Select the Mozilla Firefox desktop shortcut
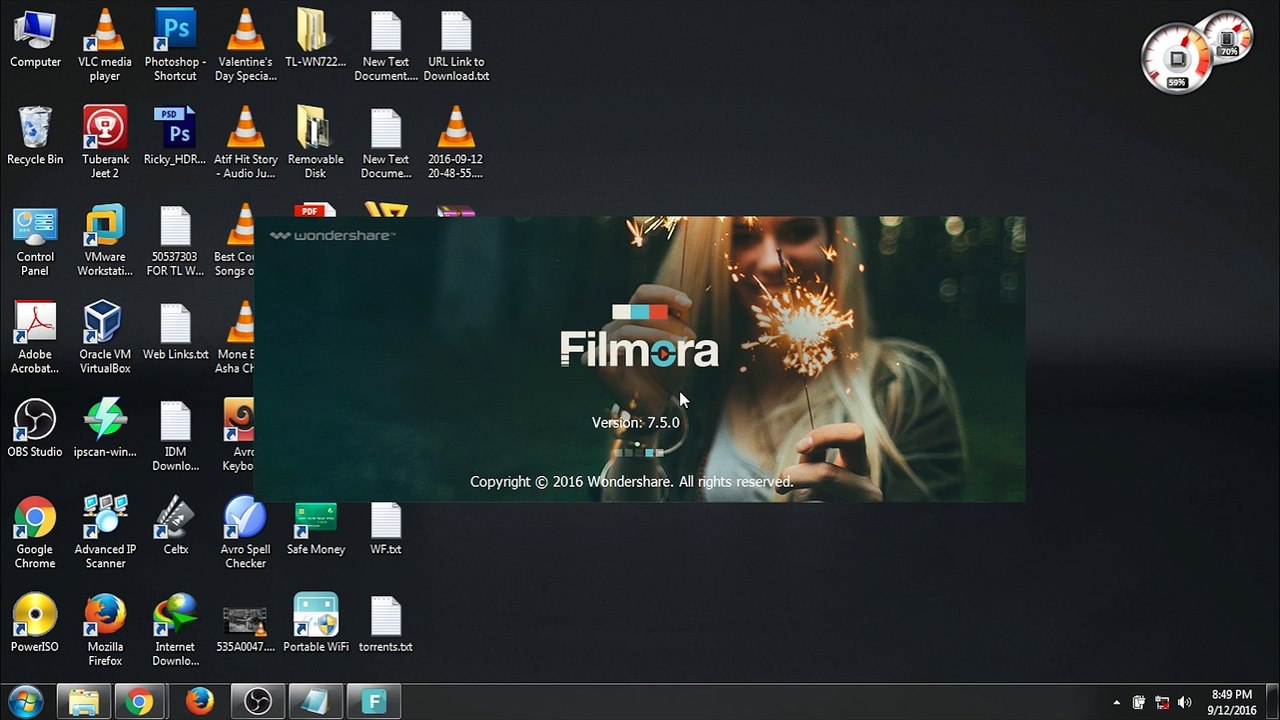This screenshot has height=720, width=1280. tap(105, 630)
